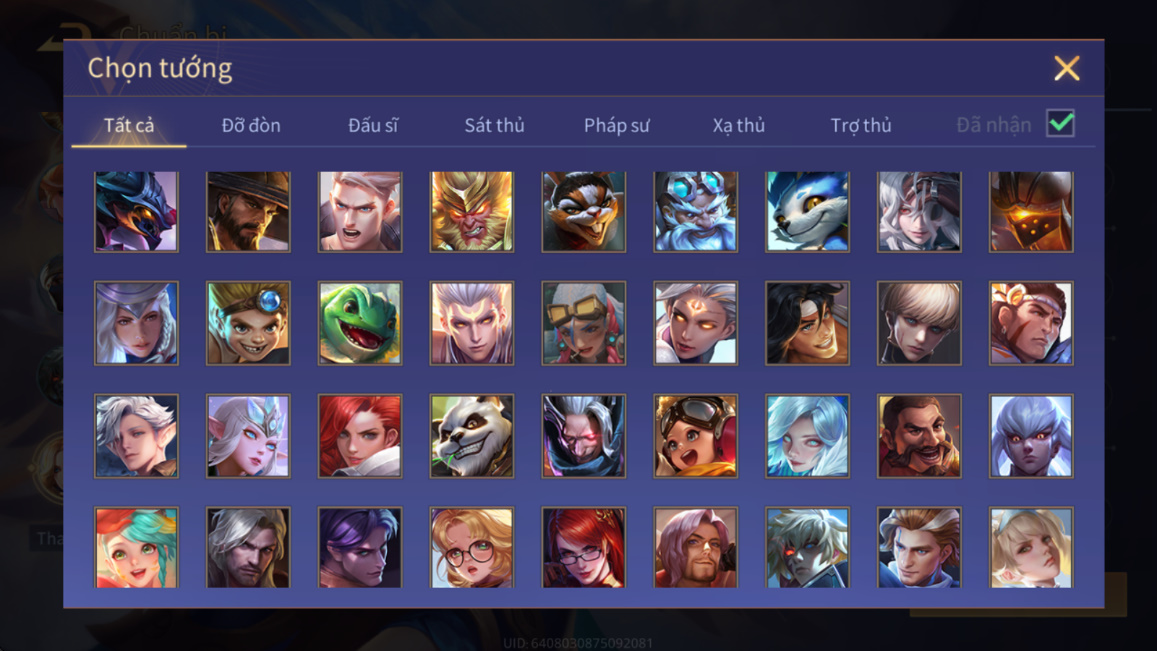Open the Sát thủ tab
Viewport: 1157px width, 651px height.
(x=494, y=125)
